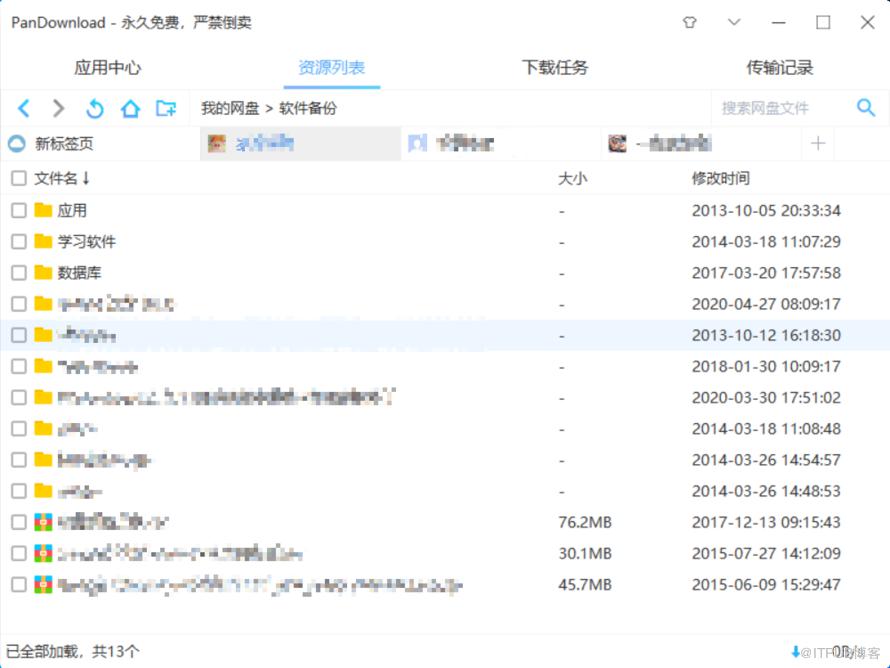The image size is (890, 668).
Task: Toggle the select-all checkbox beside 文件名
Action: click(19, 178)
